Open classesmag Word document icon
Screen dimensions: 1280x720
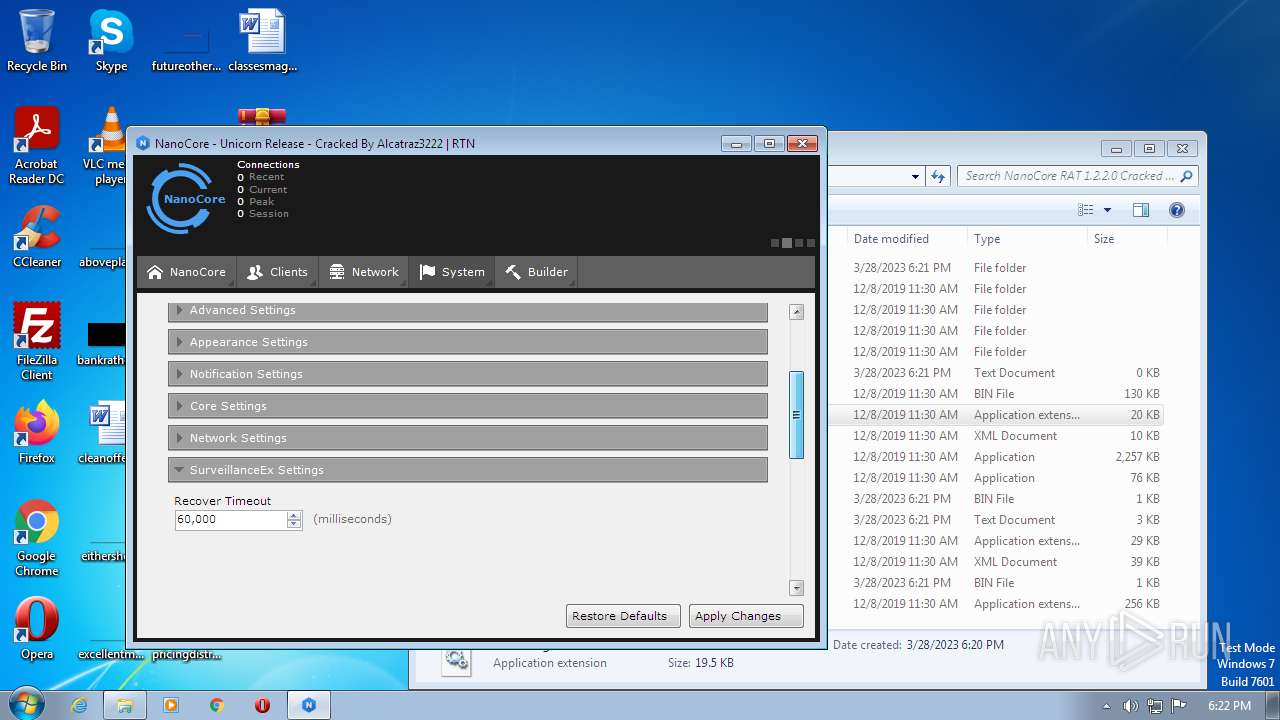[262, 41]
